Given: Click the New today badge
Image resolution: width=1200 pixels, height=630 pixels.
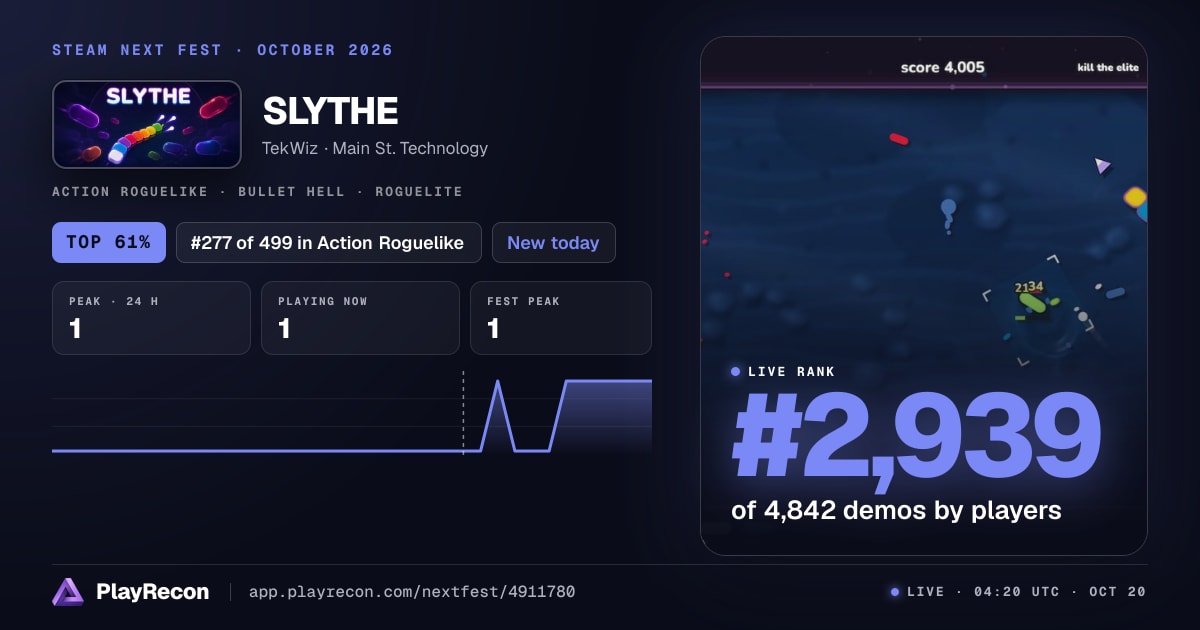Looking at the screenshot, I should point(553,242).
